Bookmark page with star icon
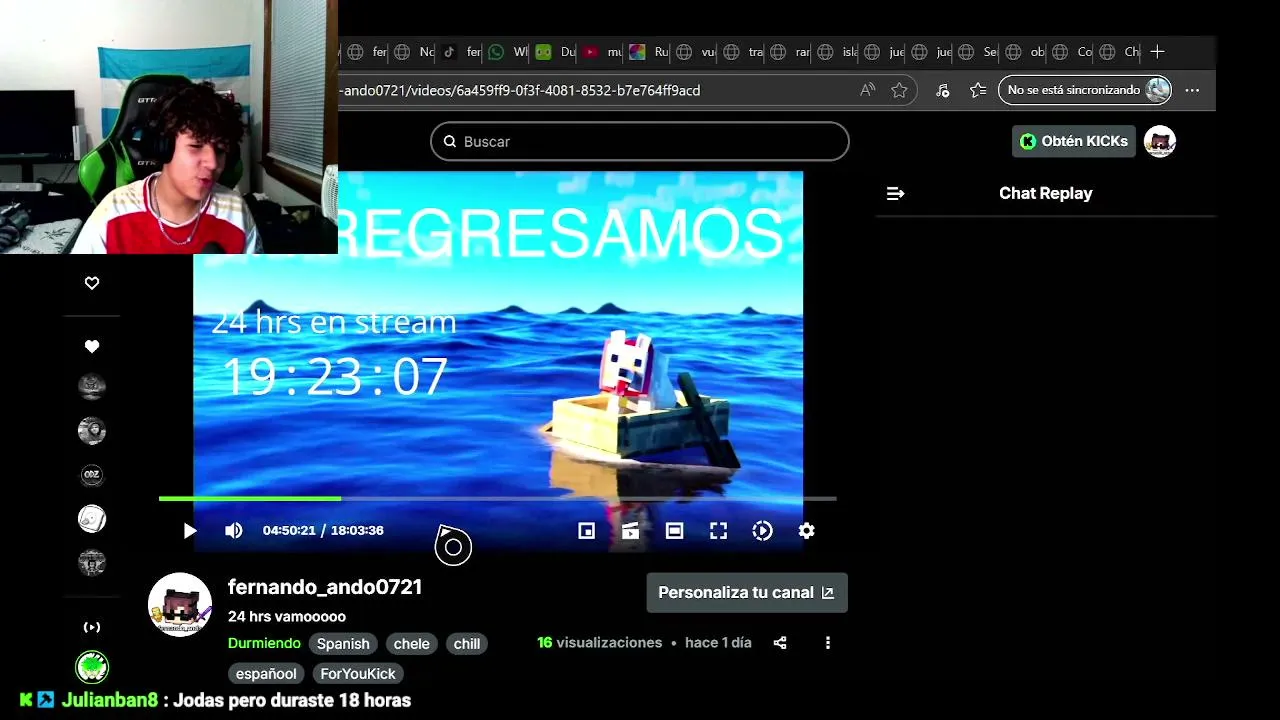 coord(899,90)
